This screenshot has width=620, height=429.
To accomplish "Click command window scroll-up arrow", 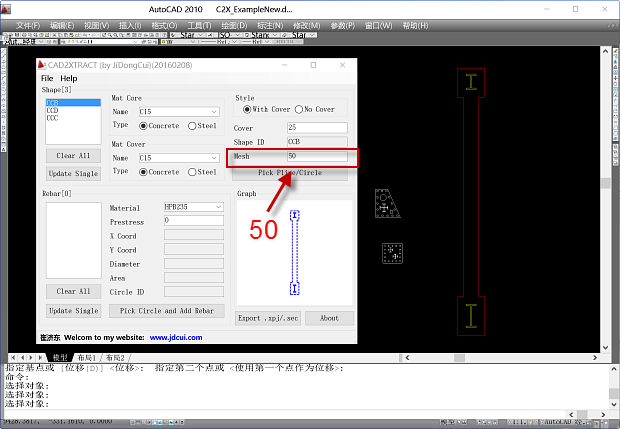I will (614, 369).
